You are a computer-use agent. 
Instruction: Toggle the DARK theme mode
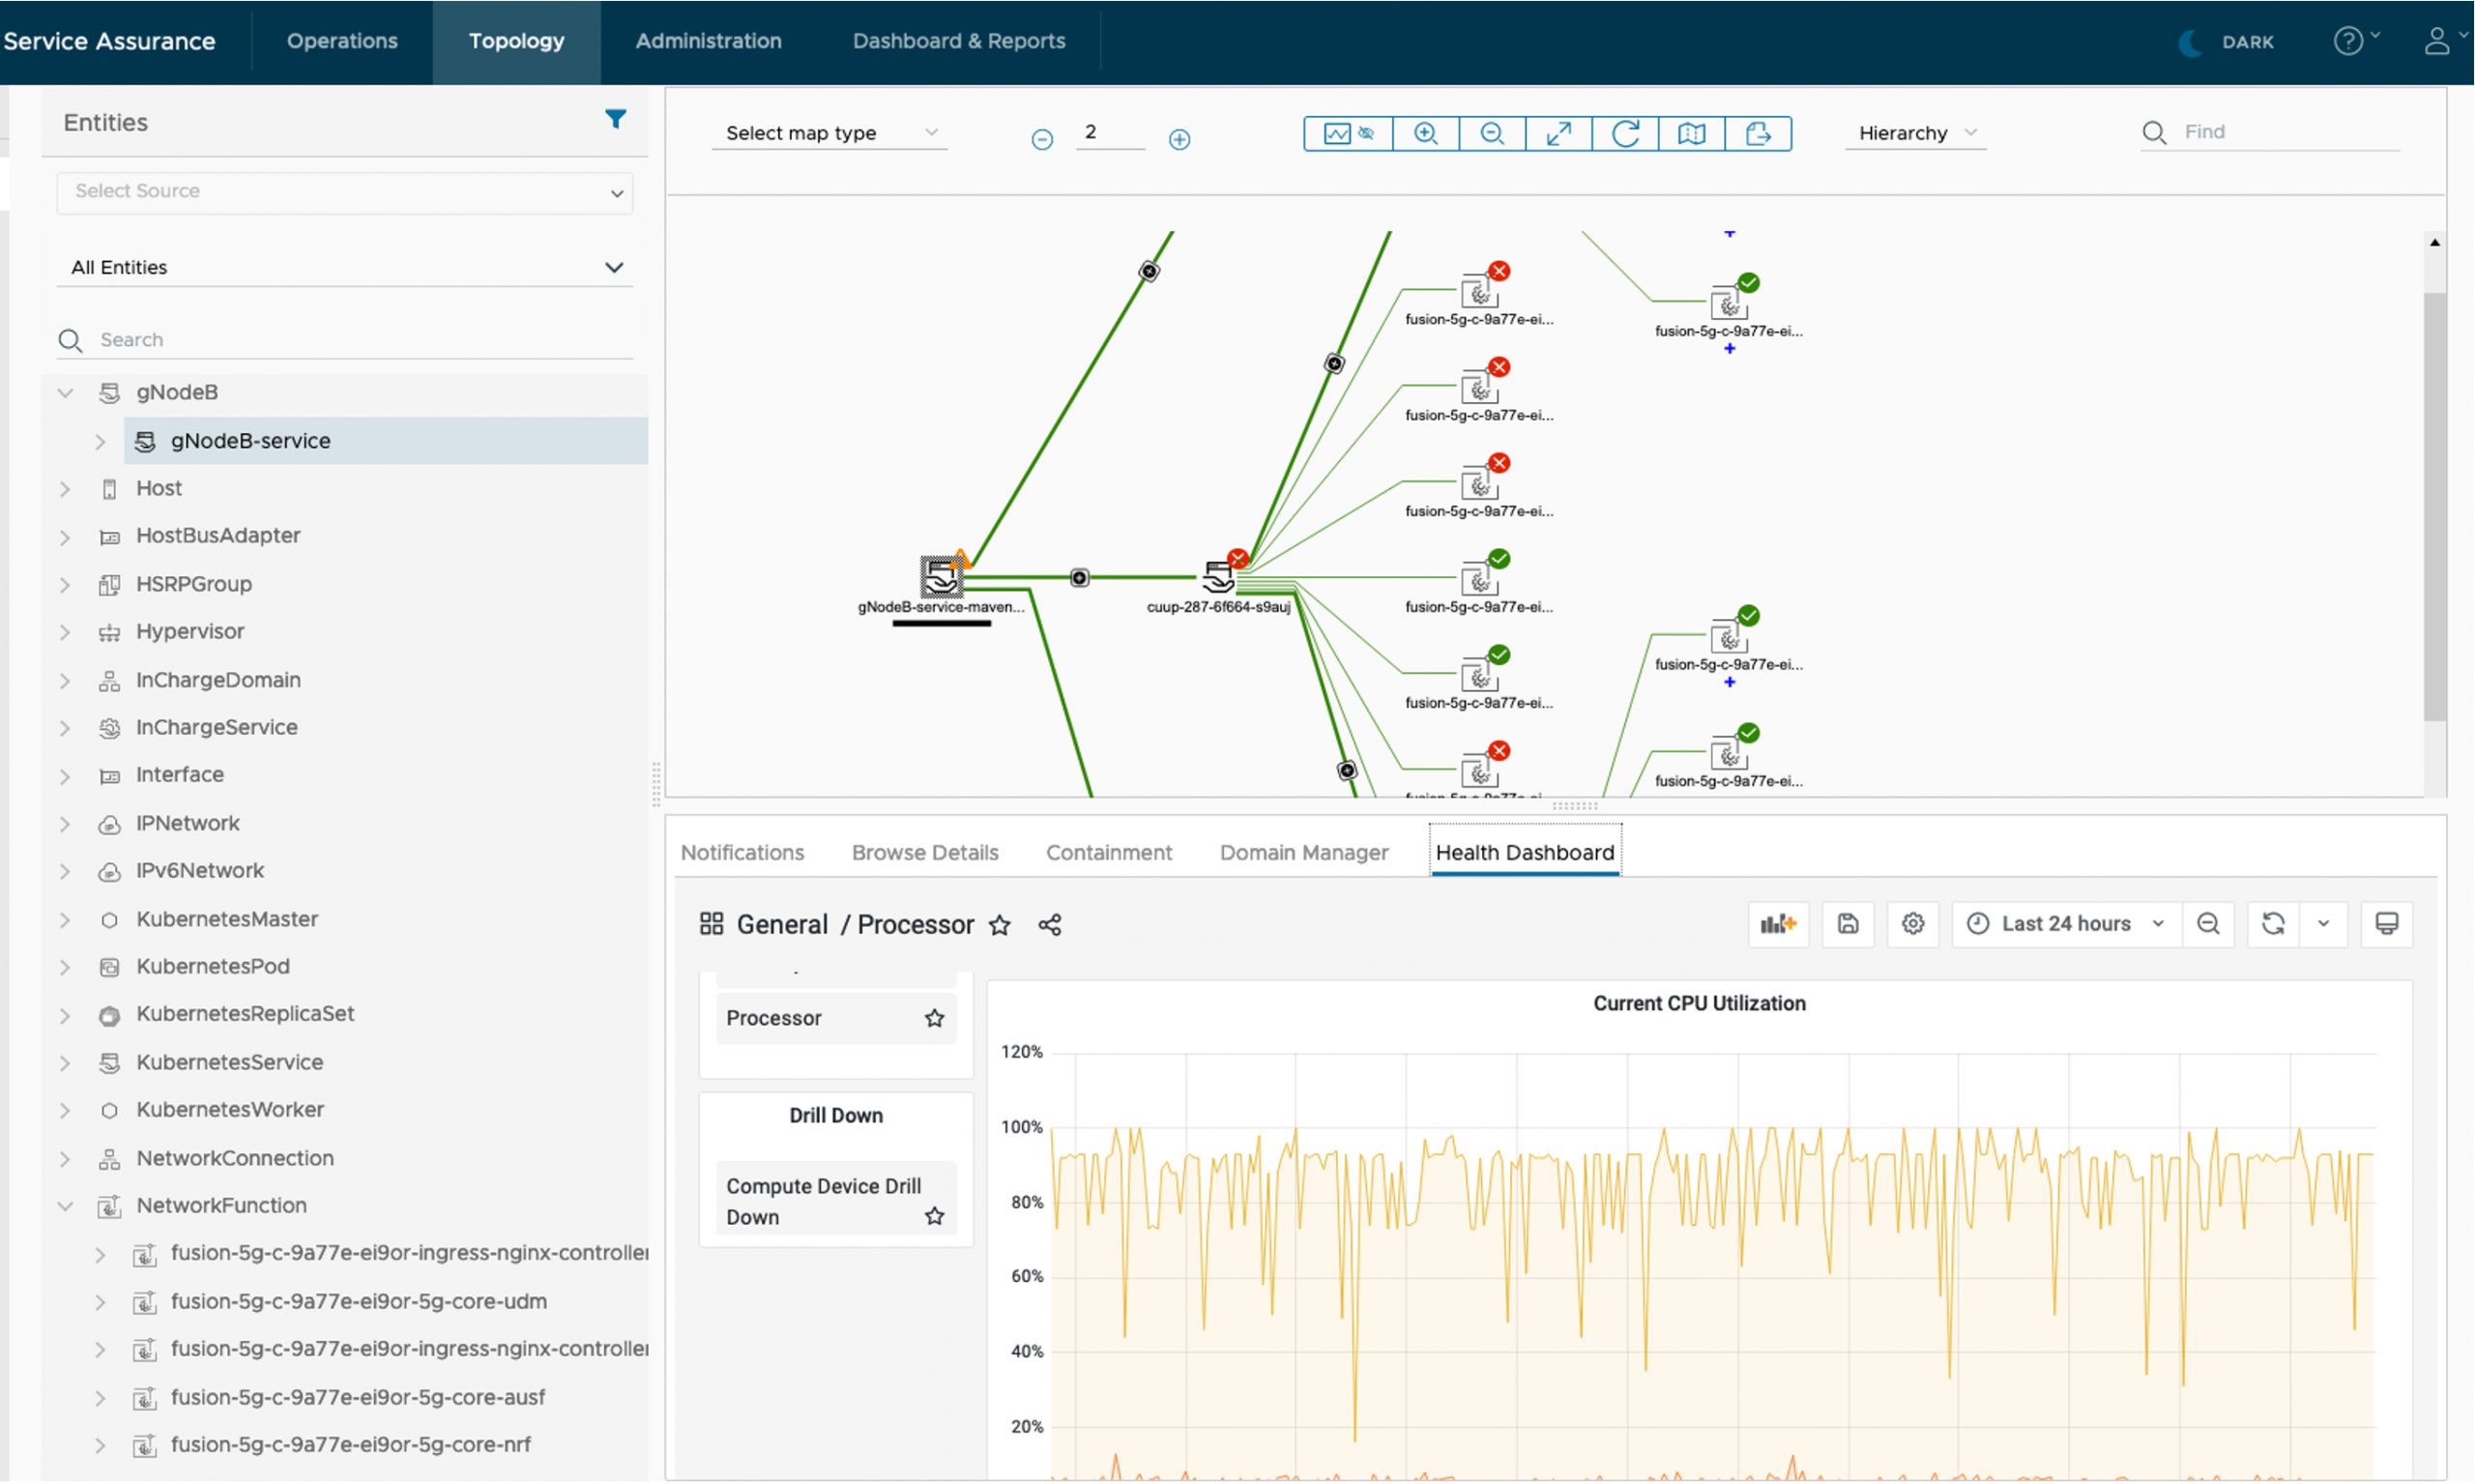tap(2226, 42)
